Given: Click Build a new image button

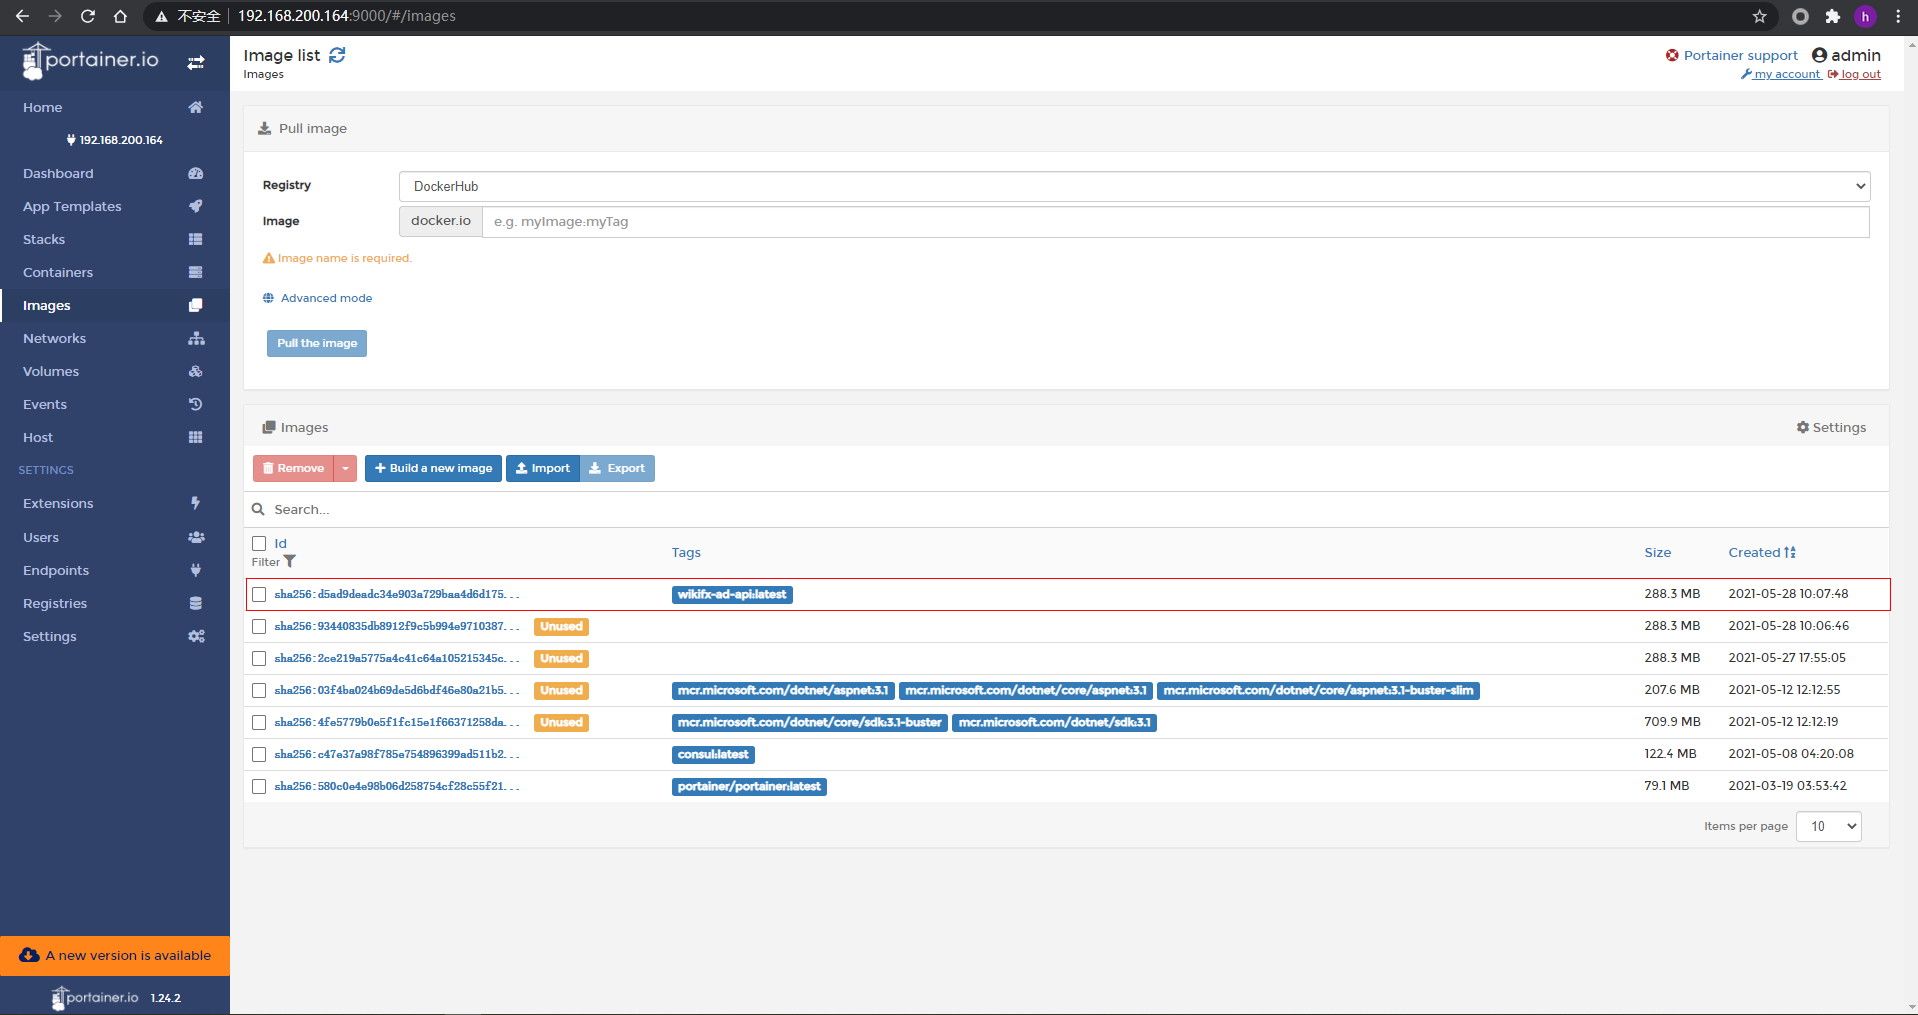Looking at the screenshot, I should 433,468.
